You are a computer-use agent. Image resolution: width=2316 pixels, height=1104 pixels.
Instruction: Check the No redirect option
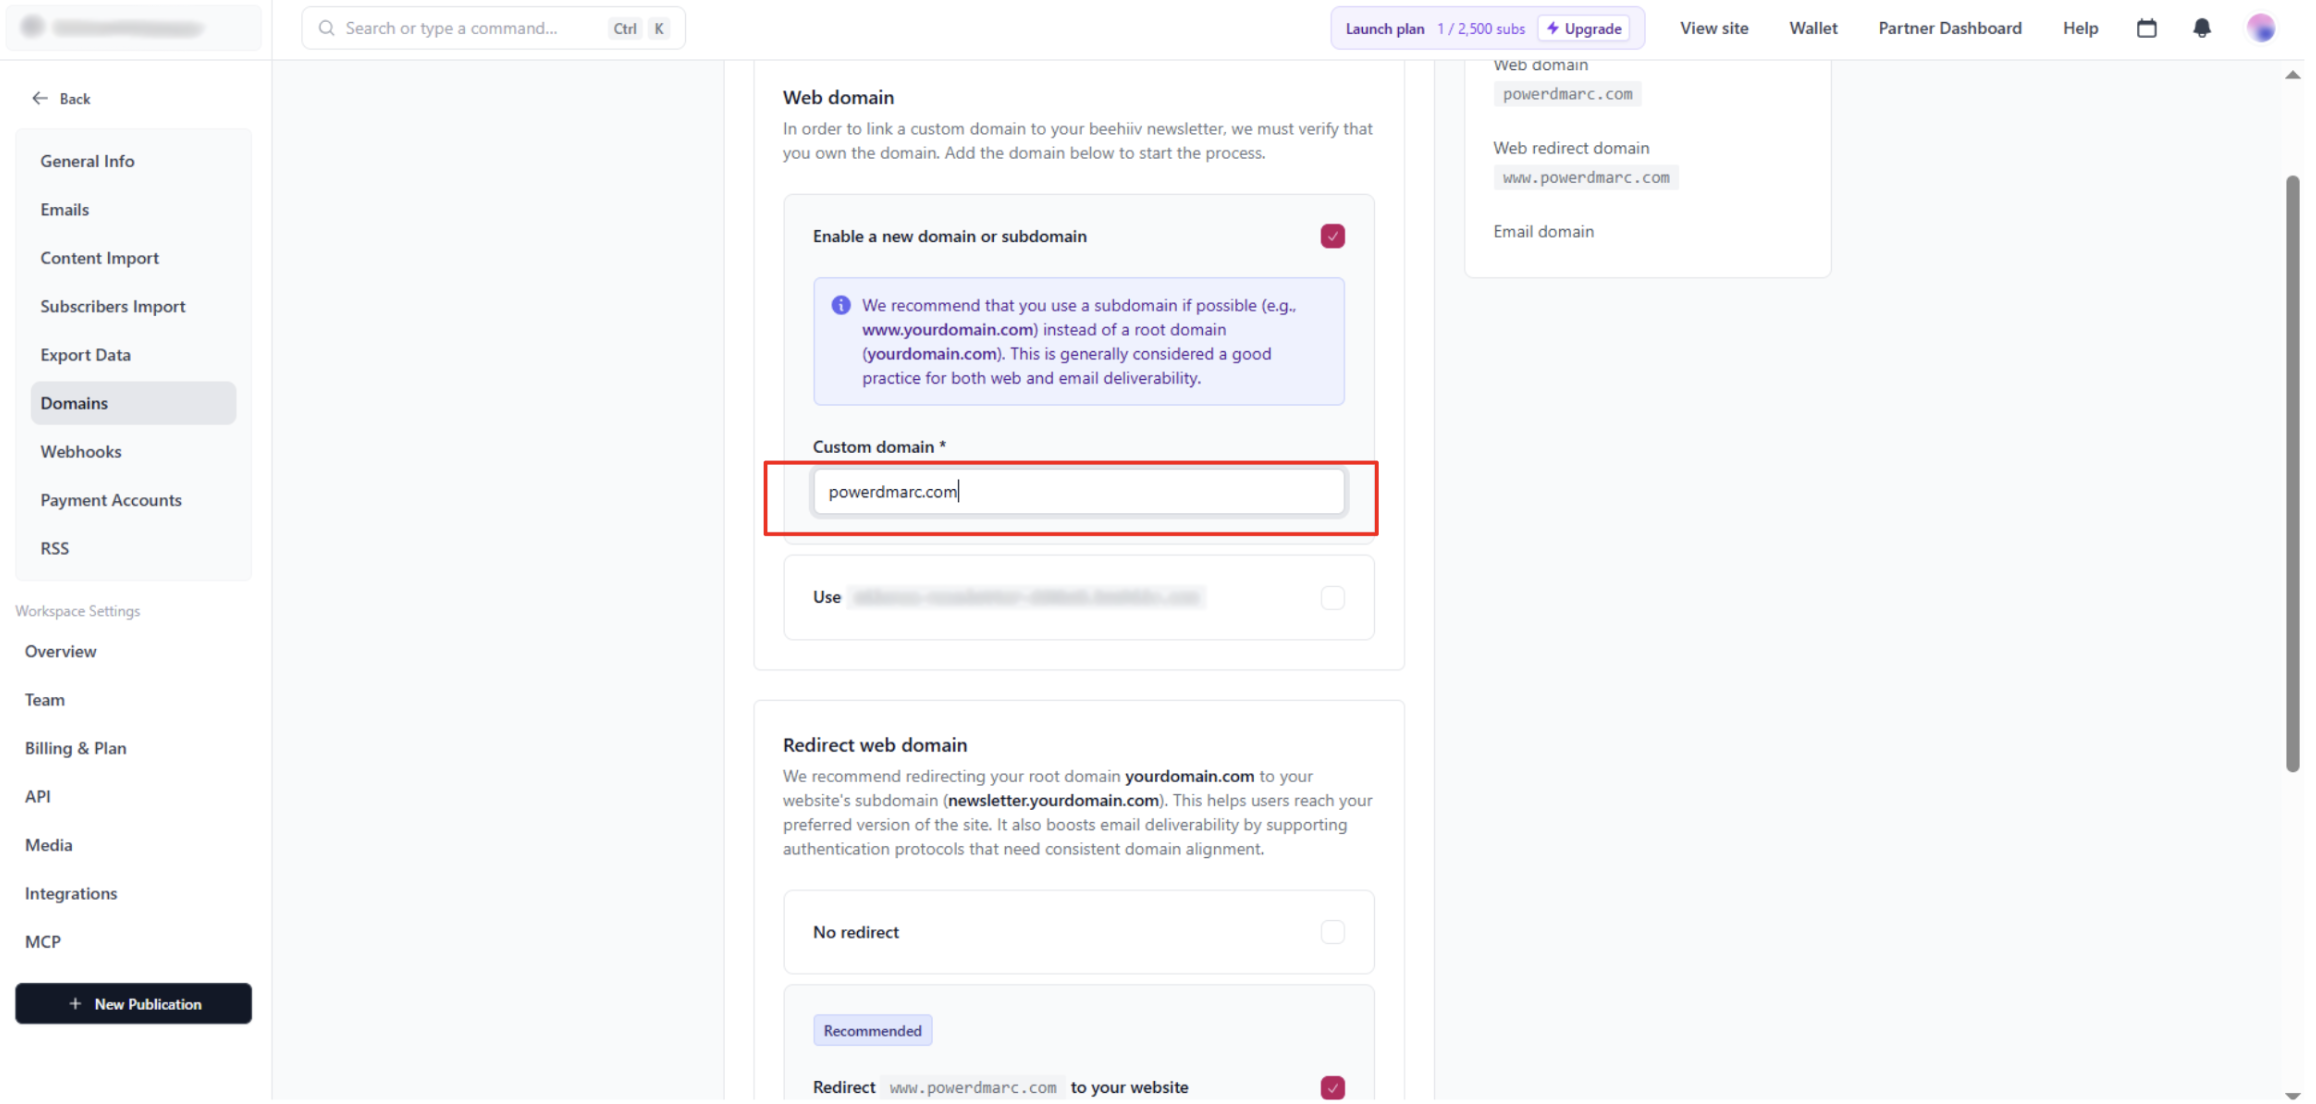pyautogui.click(x=1331, y=932)
